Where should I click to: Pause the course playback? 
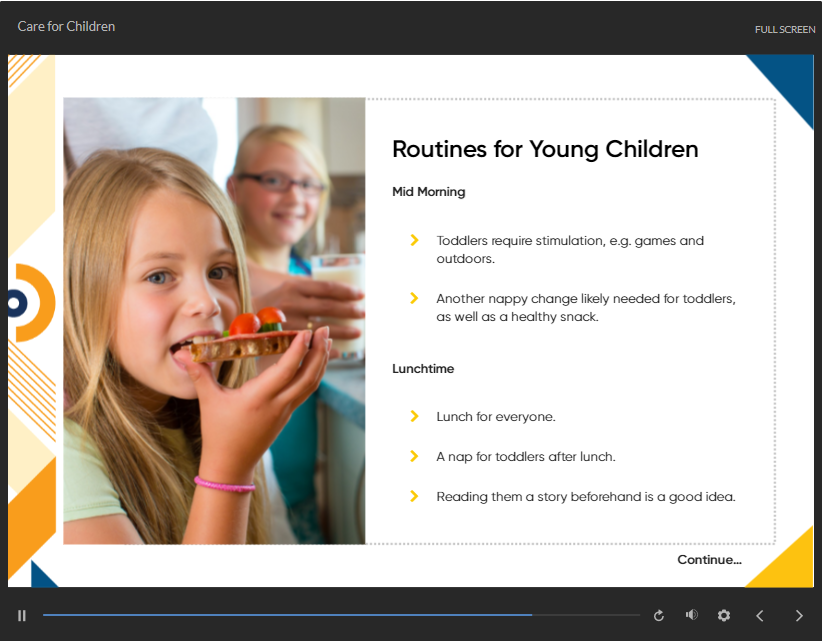(x=21, y=615)
